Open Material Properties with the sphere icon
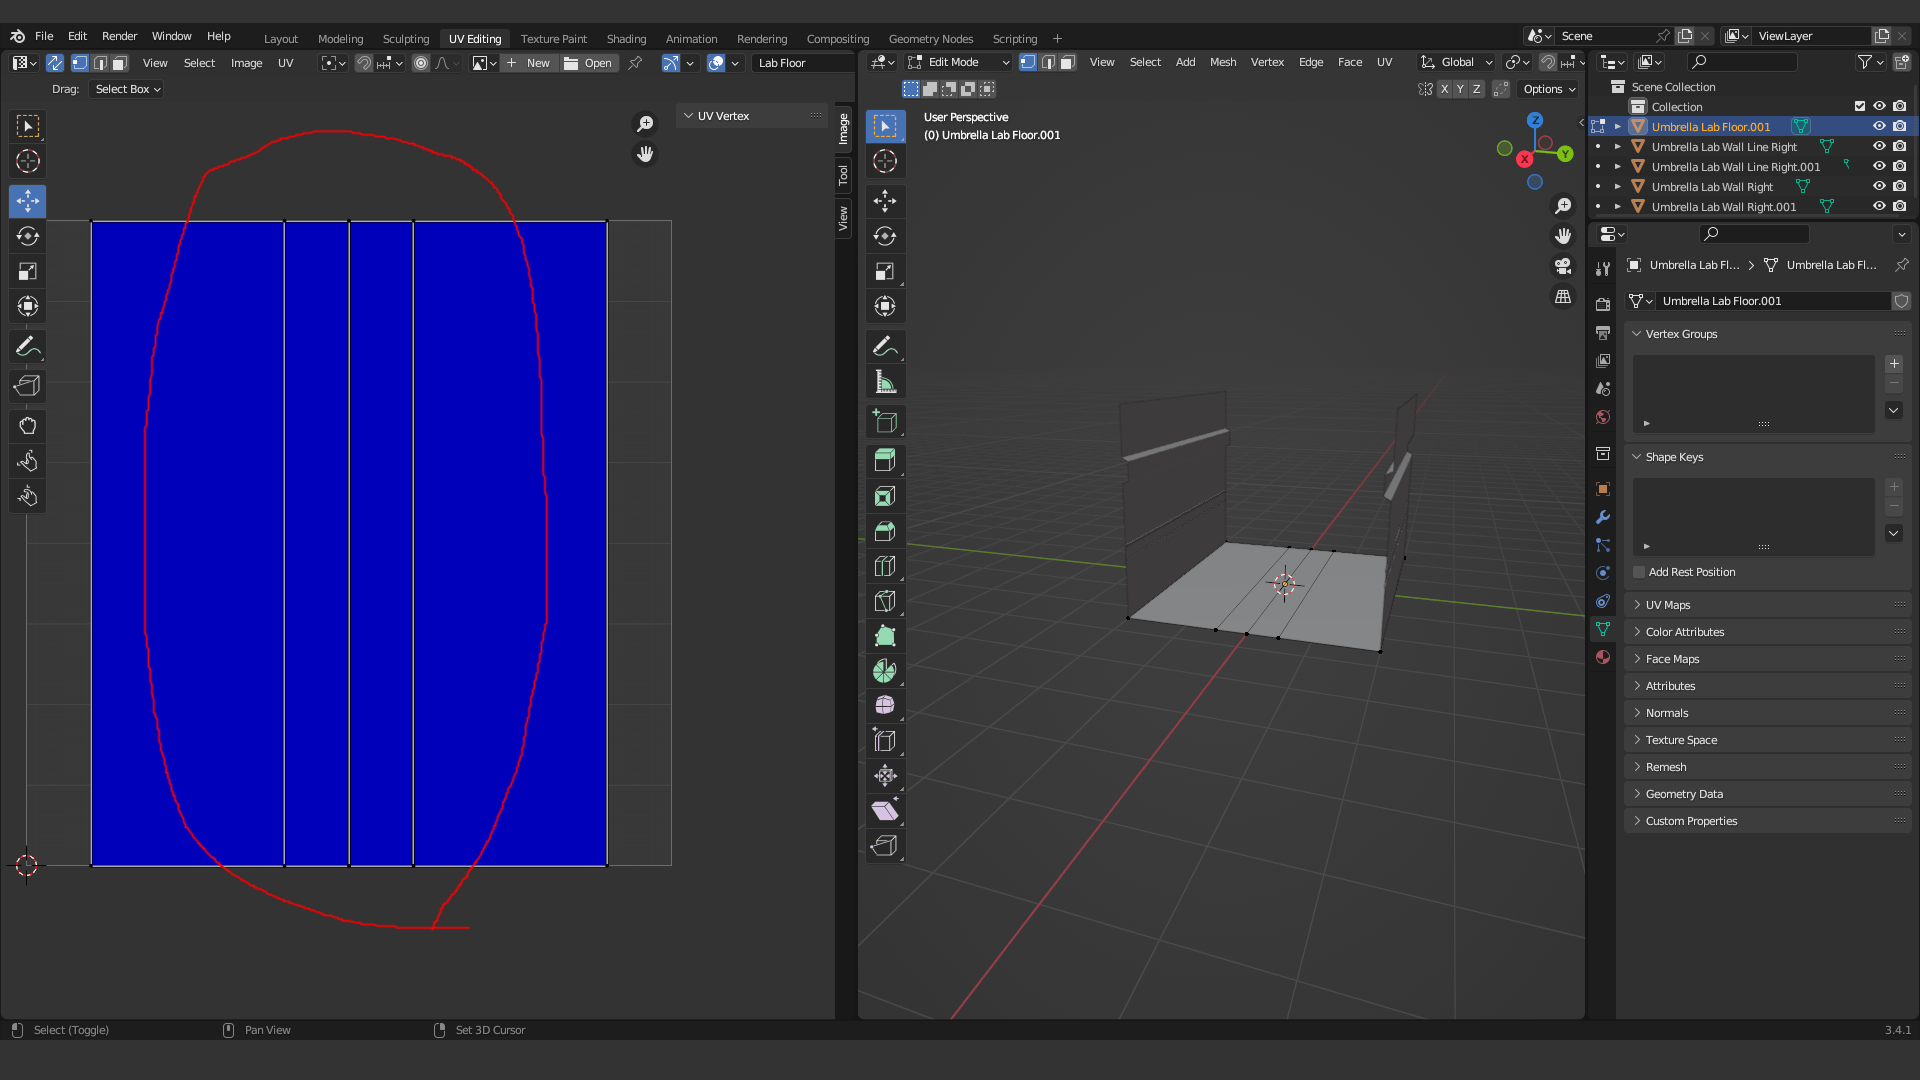The image size is (1920, 1080). [x=1602, y=657]
